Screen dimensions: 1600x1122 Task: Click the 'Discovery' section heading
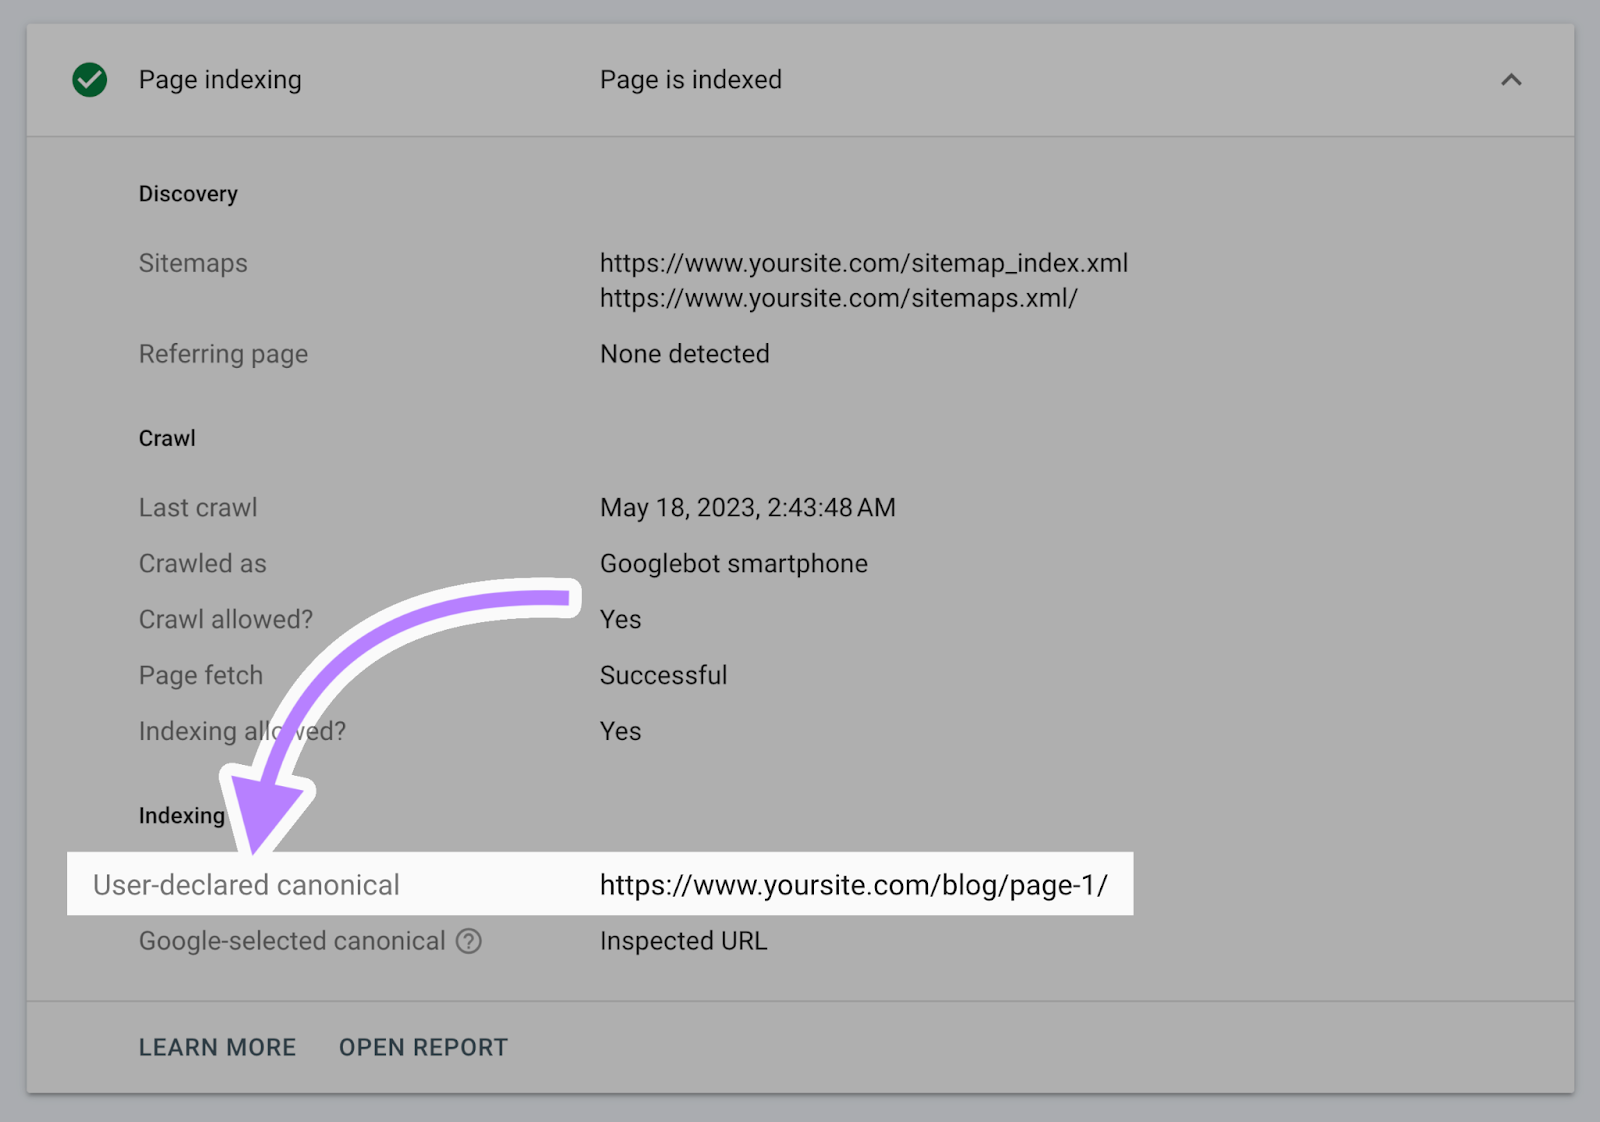[188, 194]
